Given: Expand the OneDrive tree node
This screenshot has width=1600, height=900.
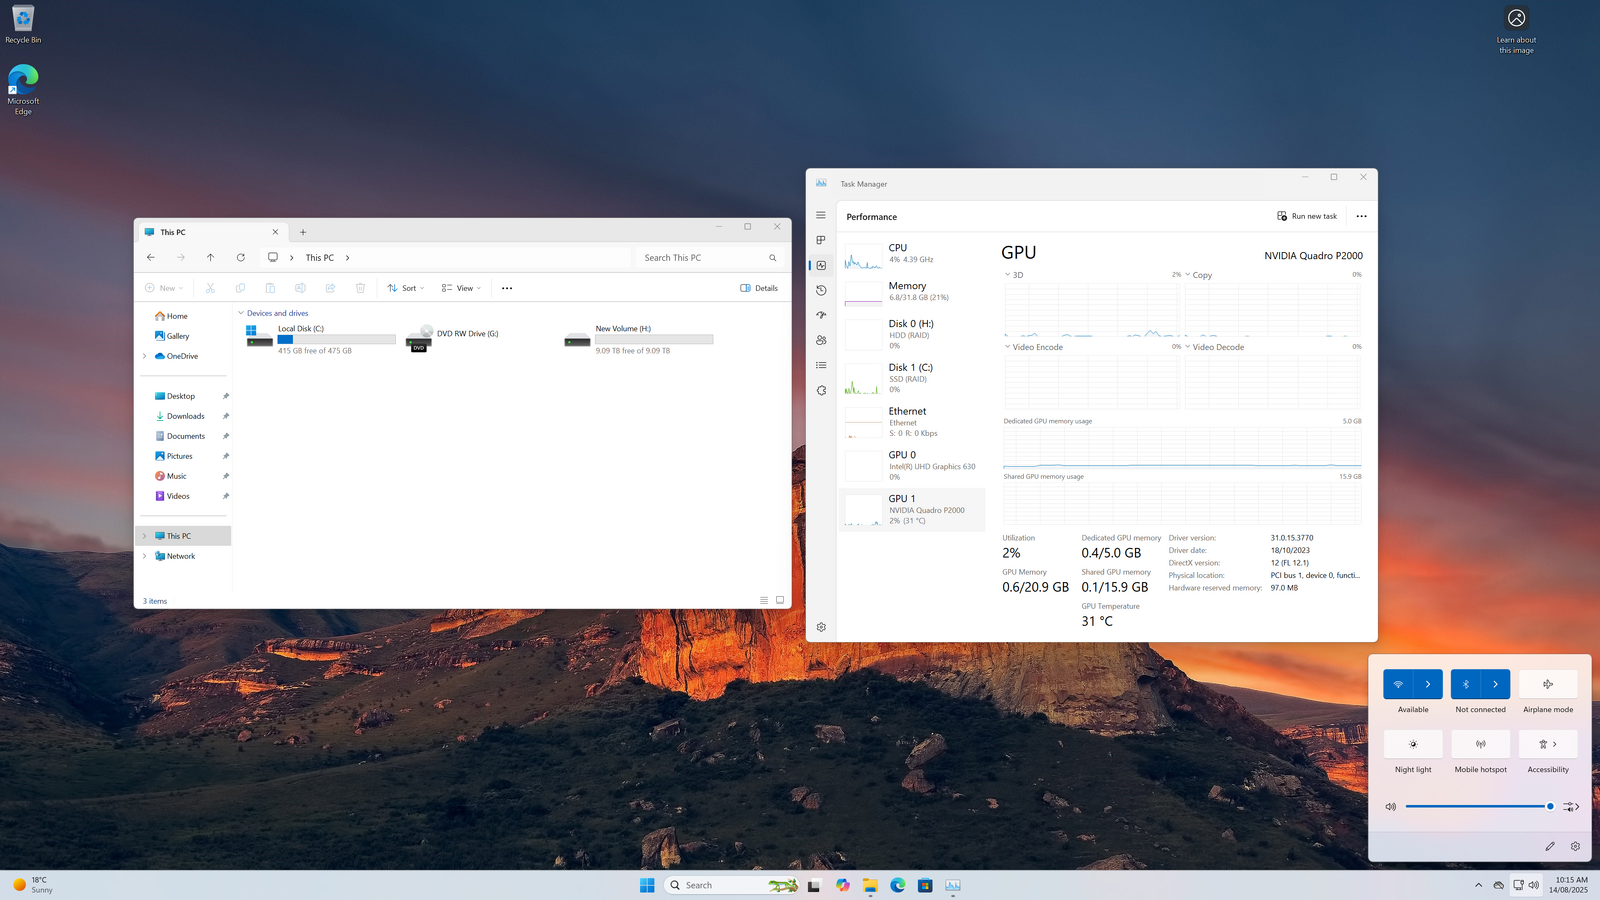Looking at the screenshot, I should [145, 356].
